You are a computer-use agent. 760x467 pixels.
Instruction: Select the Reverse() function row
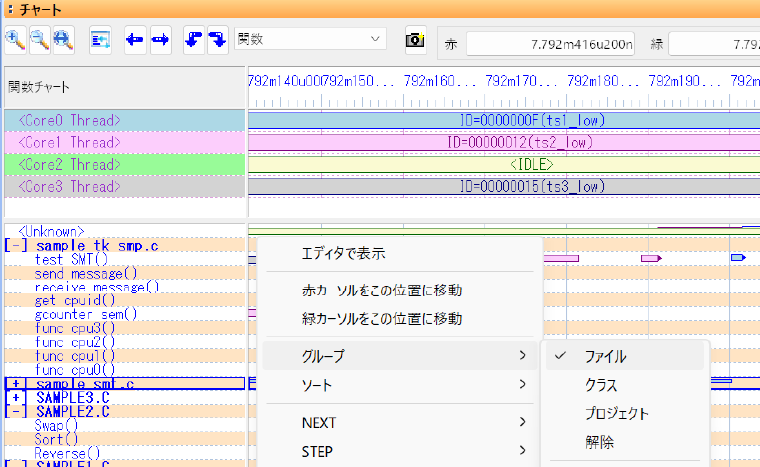(x=125, y=453)
